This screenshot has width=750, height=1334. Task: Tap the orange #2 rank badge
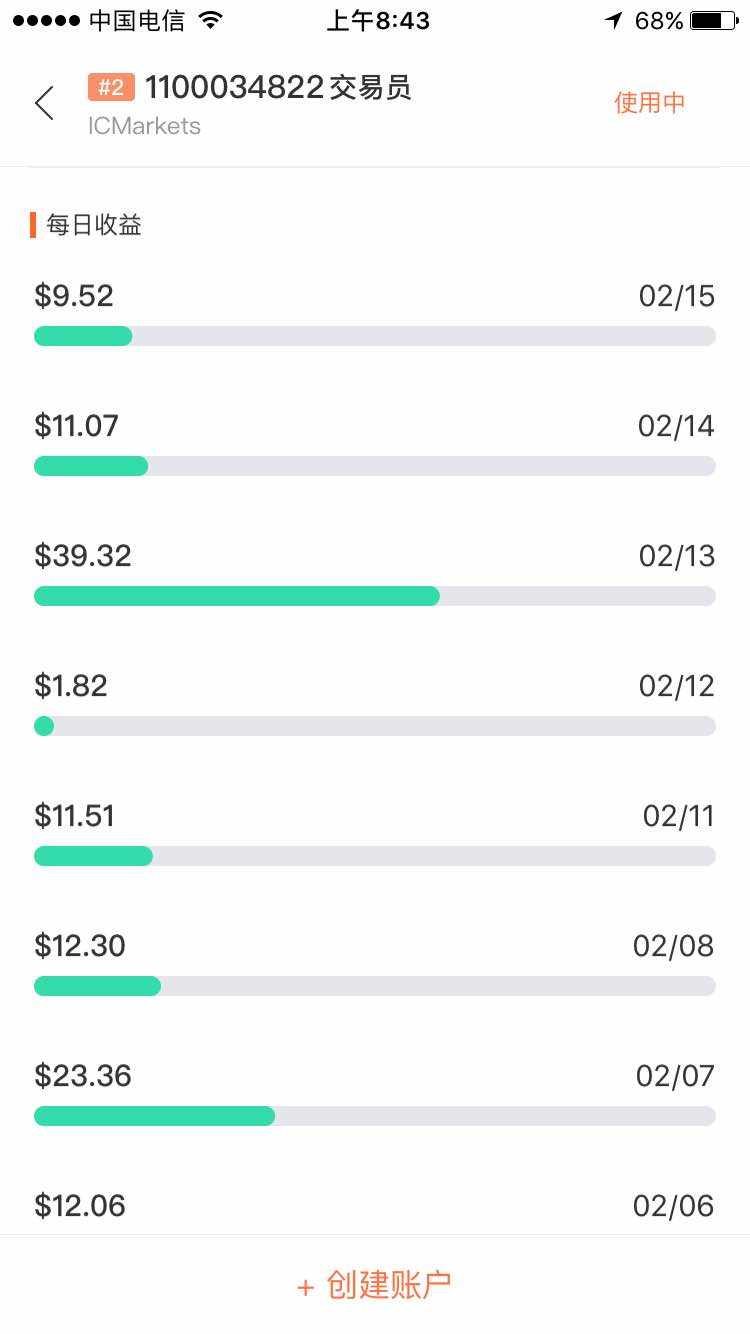point(111,88)
